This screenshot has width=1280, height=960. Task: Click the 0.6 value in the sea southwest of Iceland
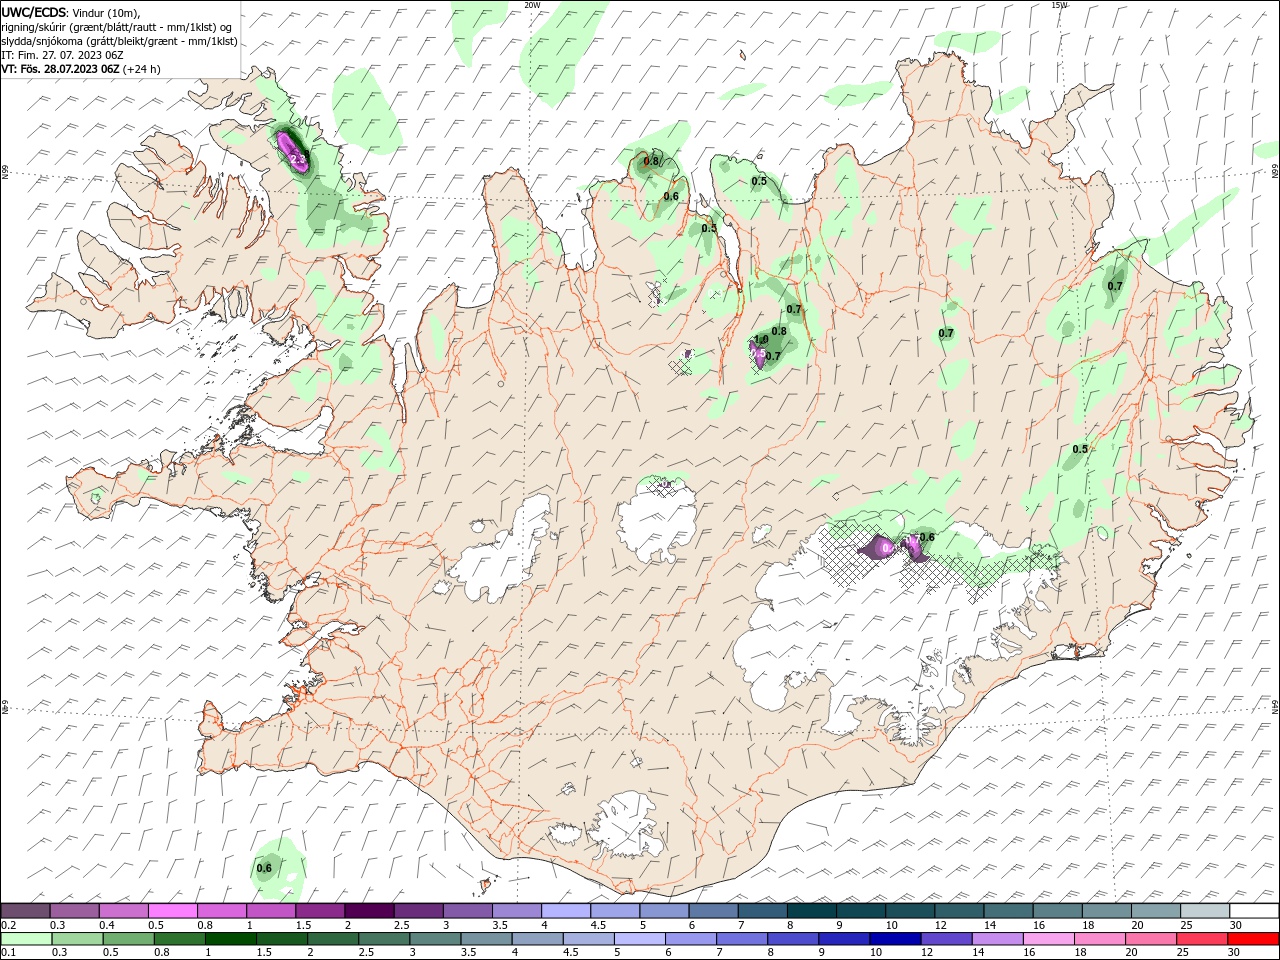[x=264, y=868]
